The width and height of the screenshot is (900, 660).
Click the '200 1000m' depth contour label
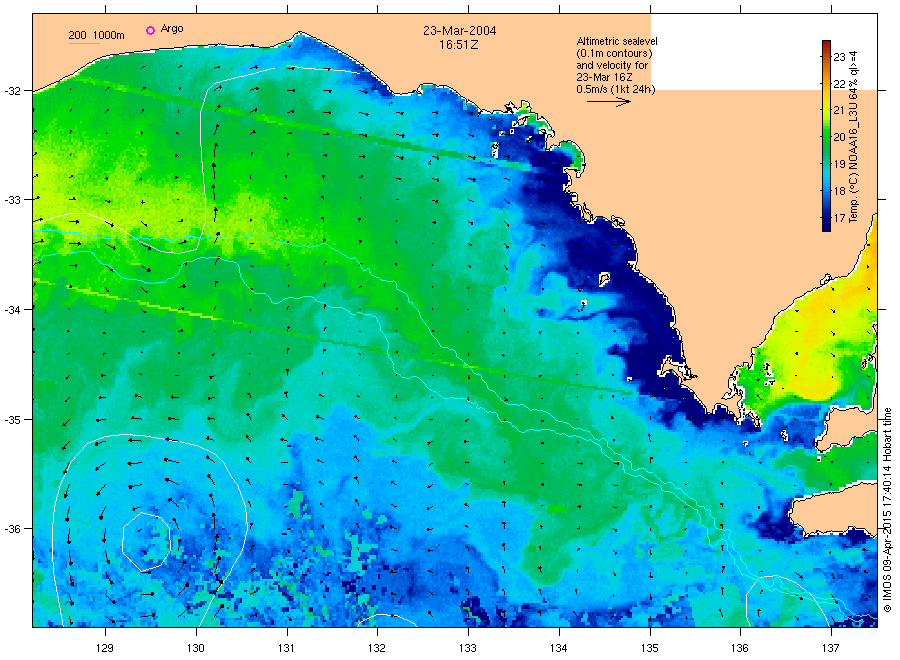96,35
